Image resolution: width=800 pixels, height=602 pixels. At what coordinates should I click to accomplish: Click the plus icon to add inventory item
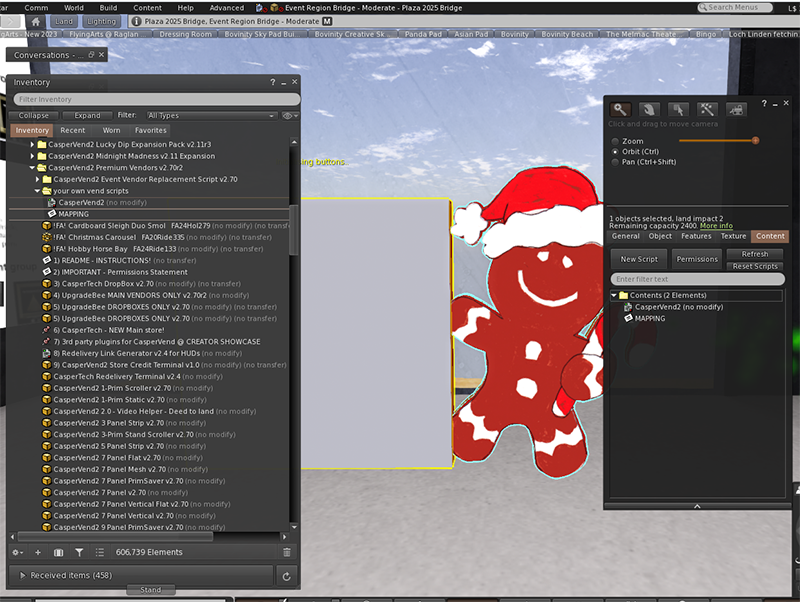pos(38,552)
